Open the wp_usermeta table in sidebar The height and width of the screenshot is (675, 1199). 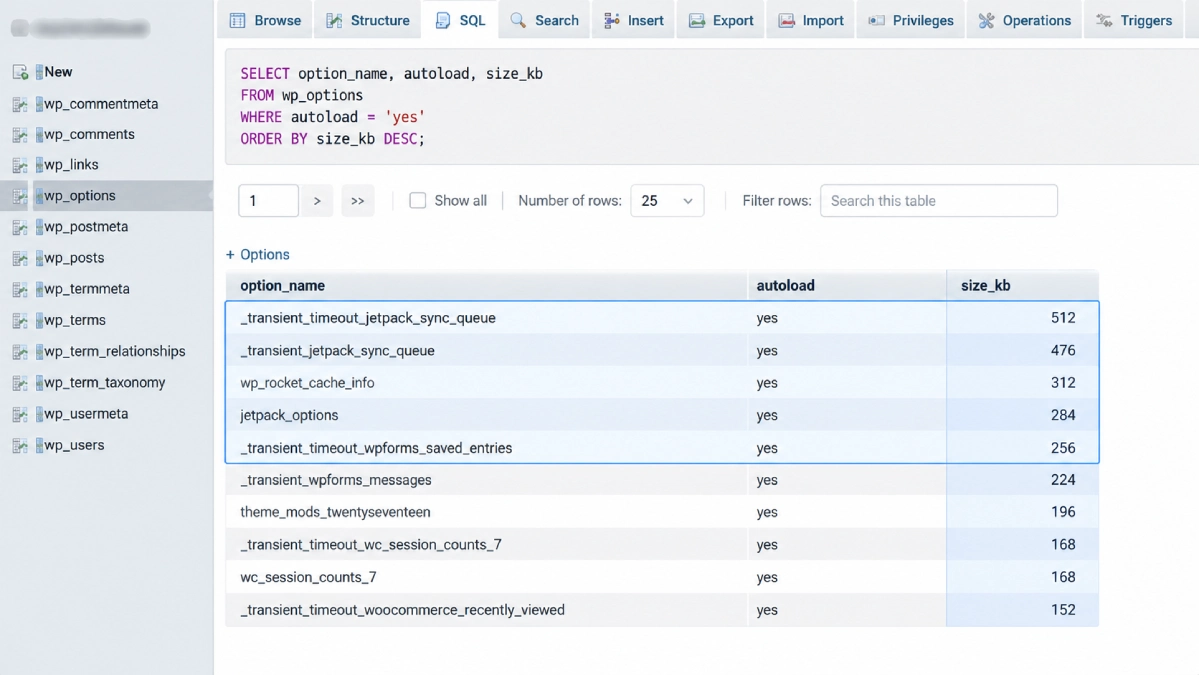click(x=86, y=414)
